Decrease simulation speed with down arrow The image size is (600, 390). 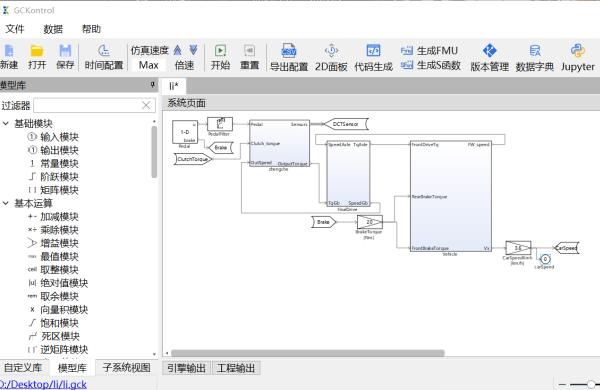[193, 50]
